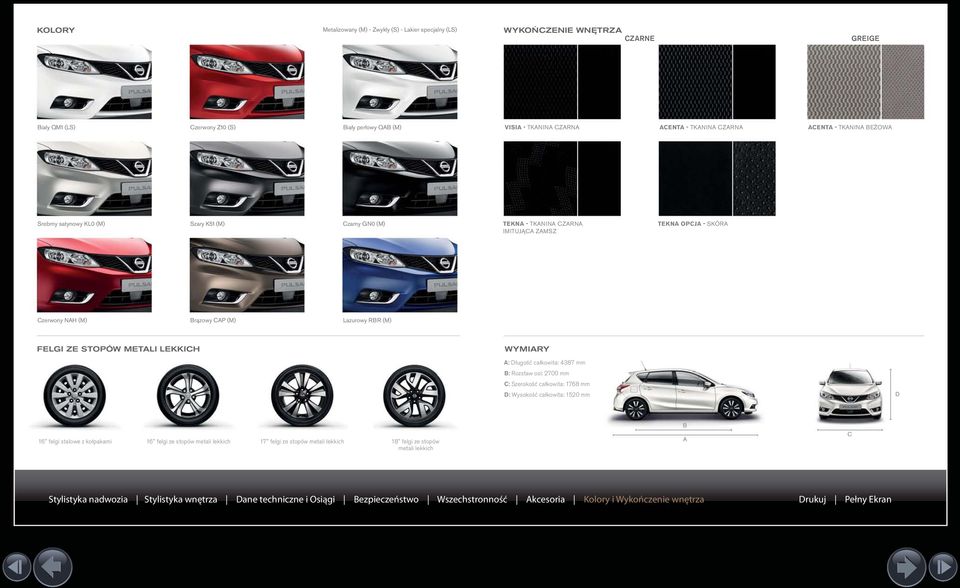Screen dimensions: 960x588
Task: Select the Biały perłowy QAB car image
Action: [x=400, y=81]
